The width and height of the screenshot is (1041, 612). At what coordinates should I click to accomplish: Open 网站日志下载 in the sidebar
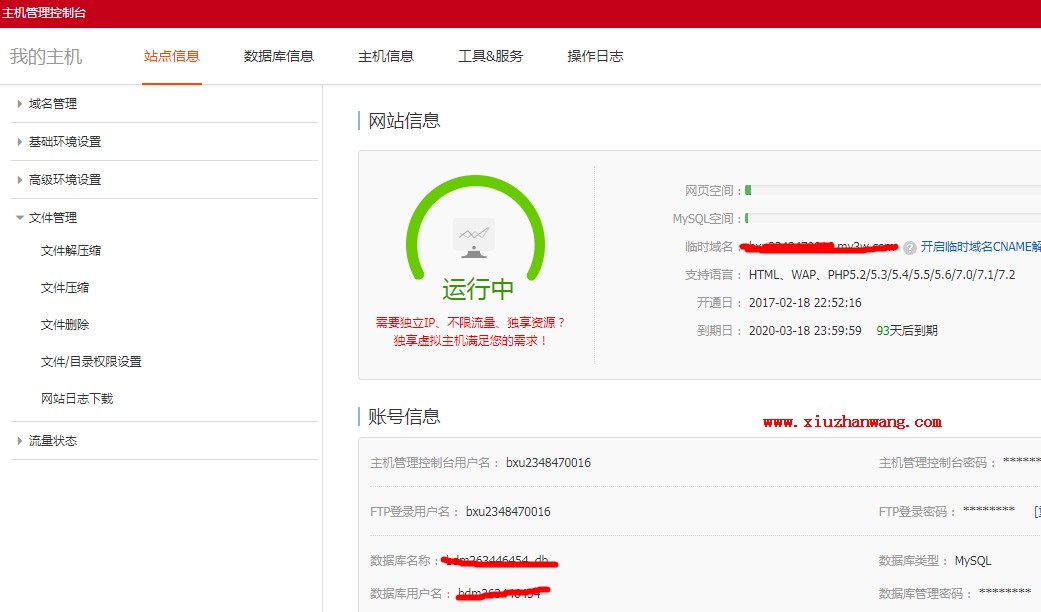[77, 398]
